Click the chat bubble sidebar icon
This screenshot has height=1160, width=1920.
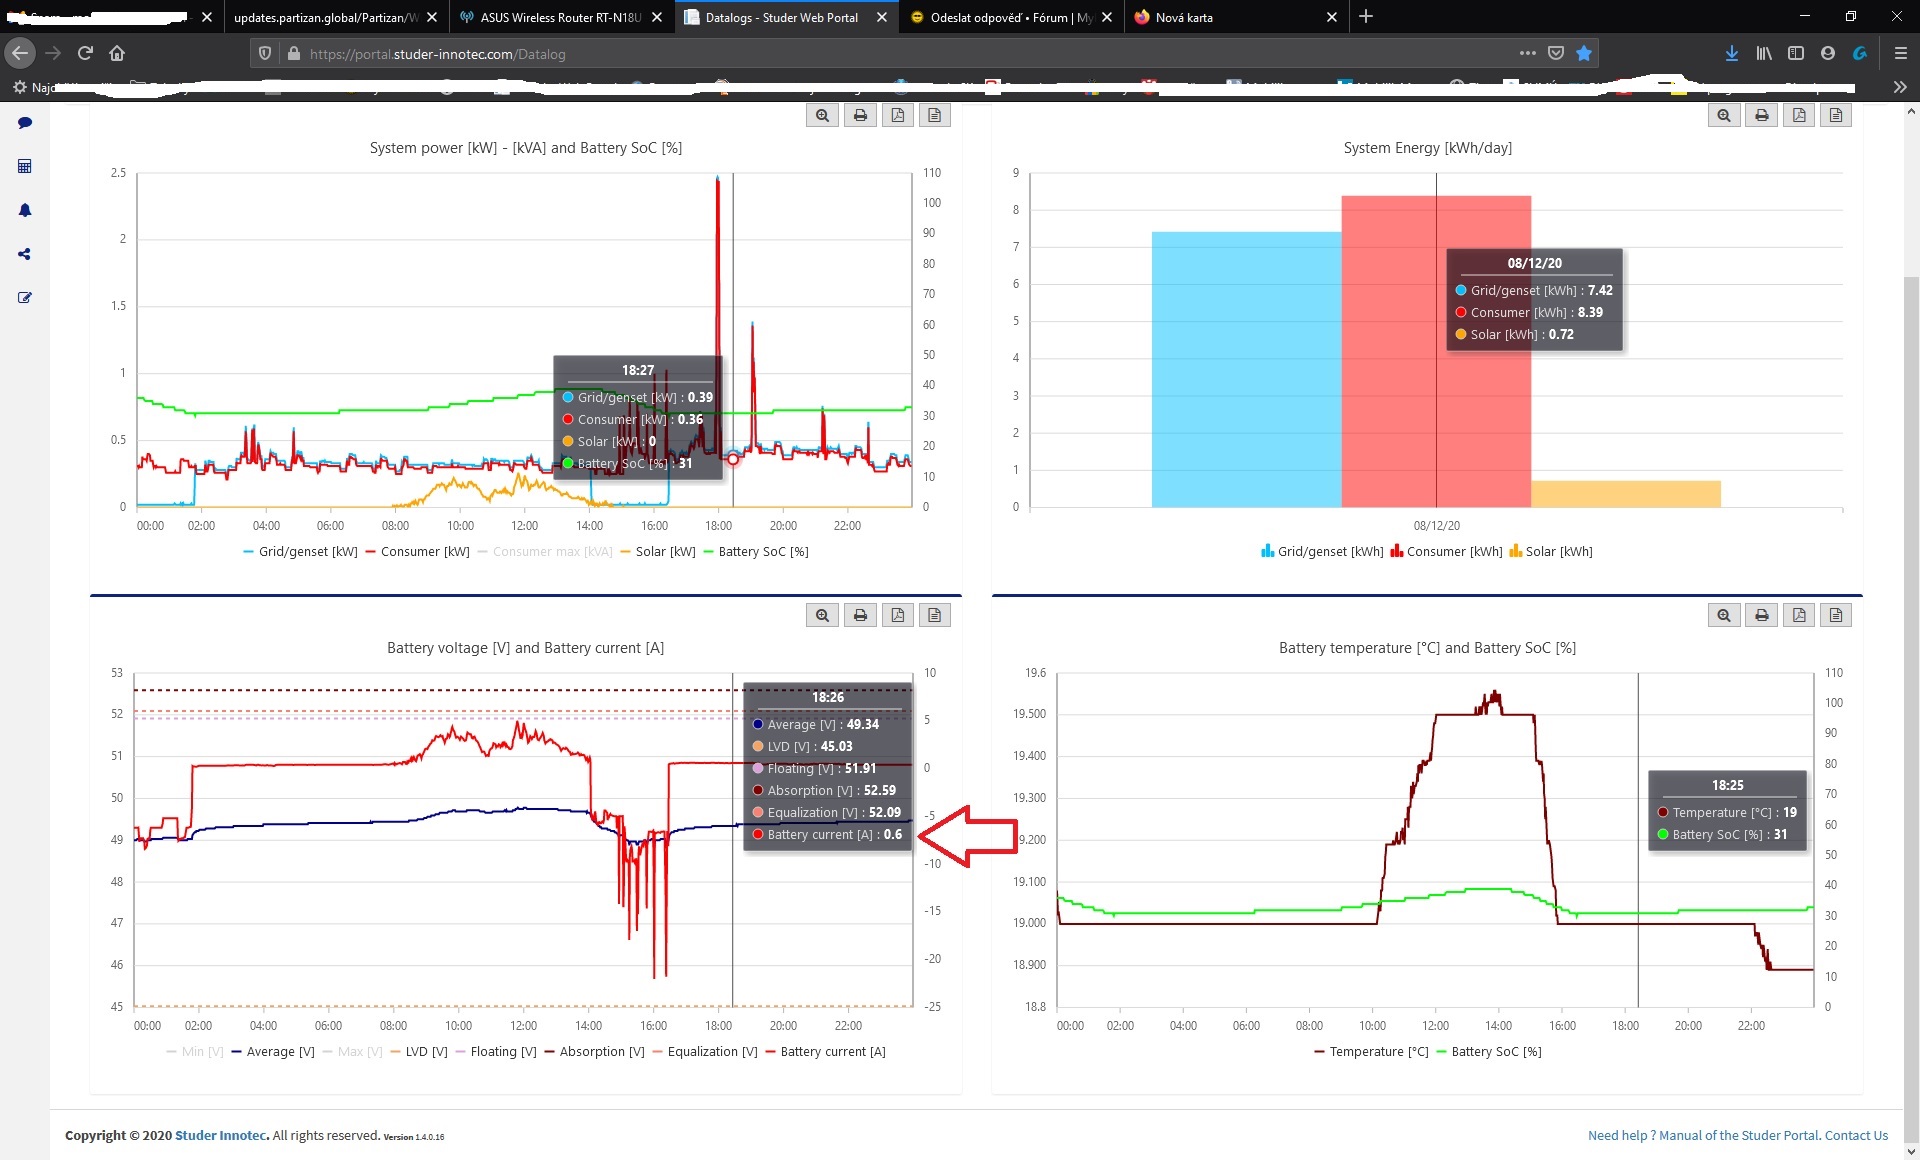coord(25,123)
